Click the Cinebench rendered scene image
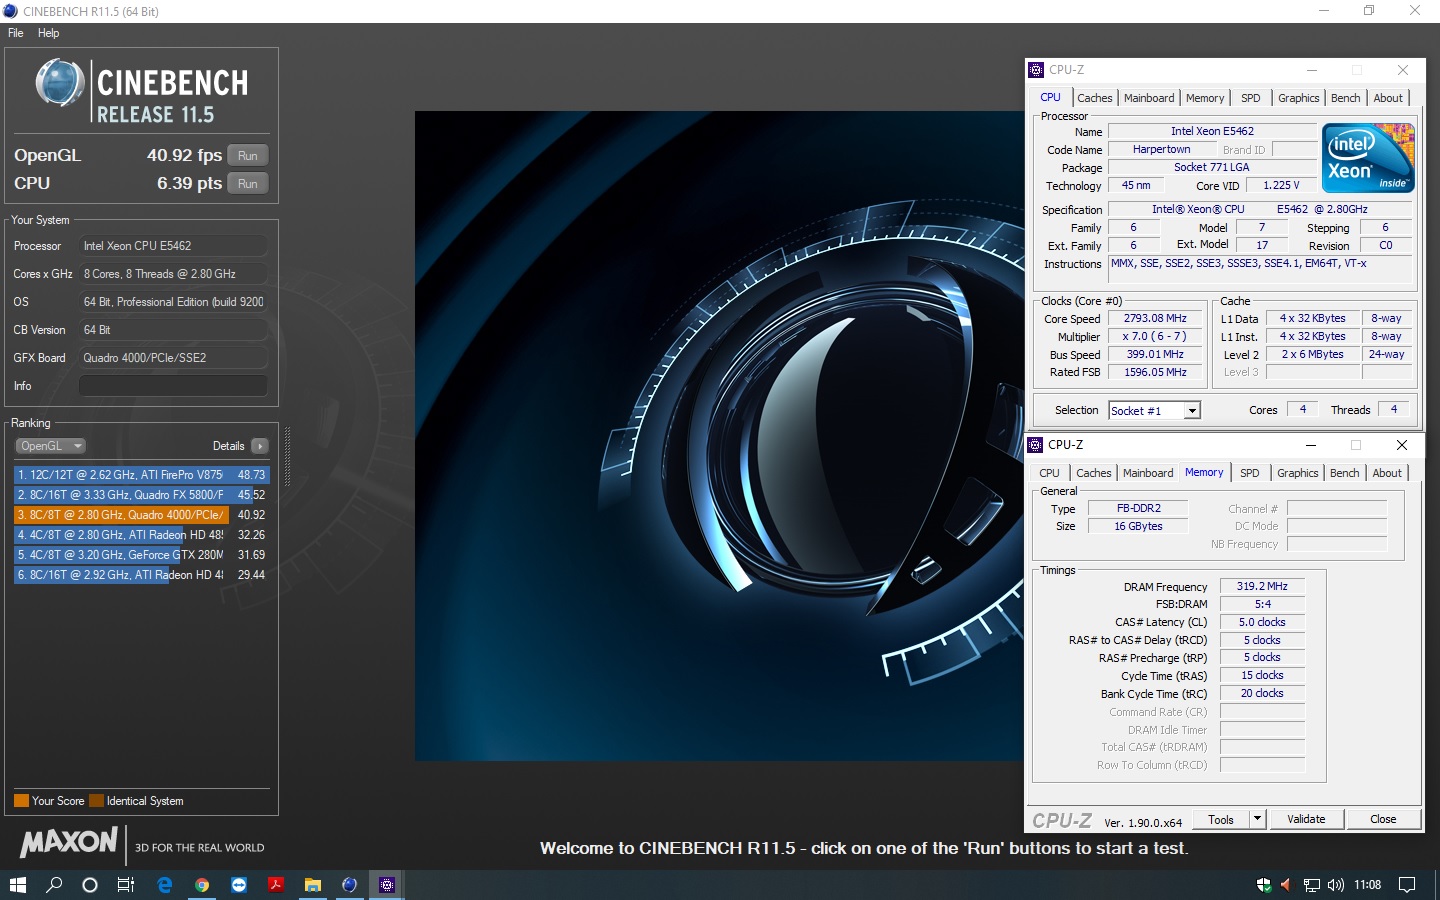Screen dimensions: 1440x900 click(719, 436)
